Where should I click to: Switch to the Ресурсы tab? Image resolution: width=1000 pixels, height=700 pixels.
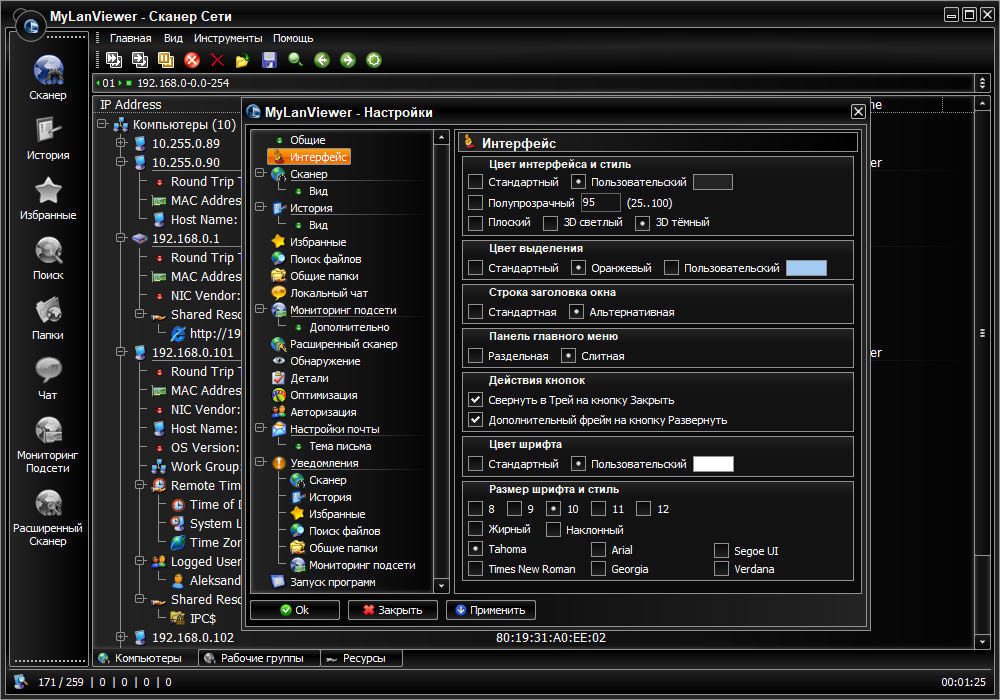click(x=361, y=658)
